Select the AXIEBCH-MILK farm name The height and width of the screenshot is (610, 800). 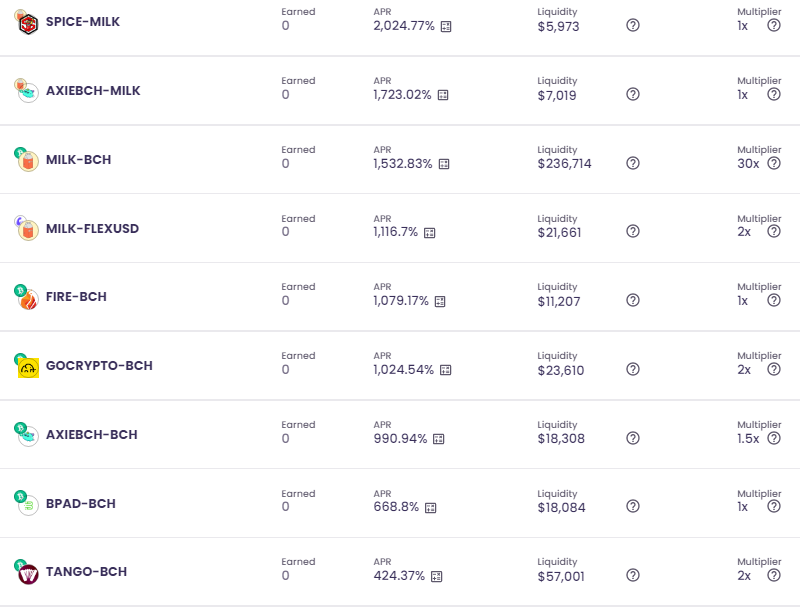(x=93, y=91)
